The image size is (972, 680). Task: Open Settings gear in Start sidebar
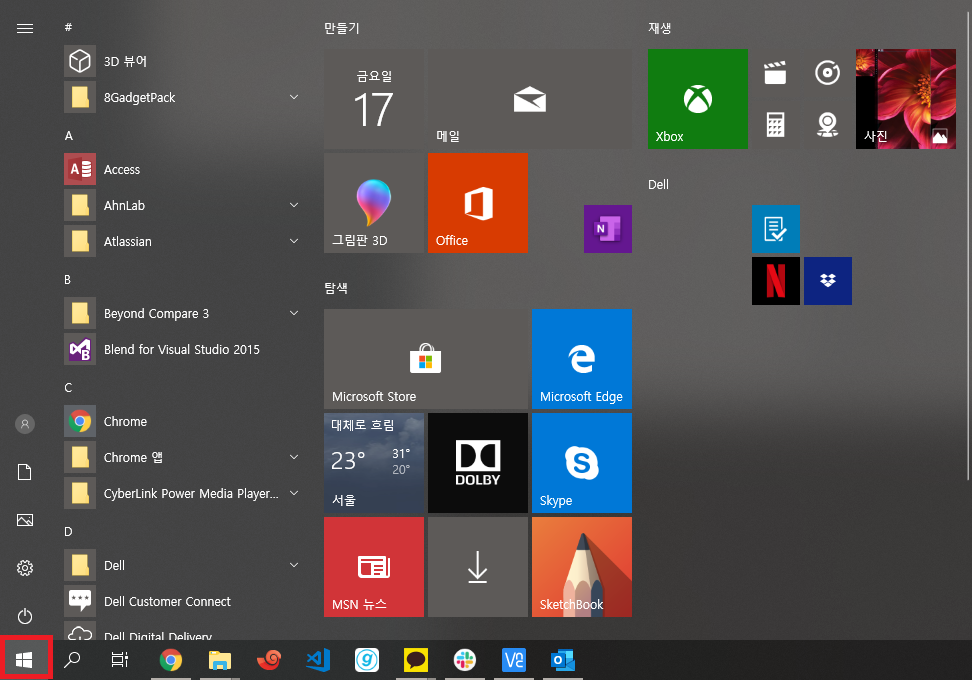pos(25,568)
